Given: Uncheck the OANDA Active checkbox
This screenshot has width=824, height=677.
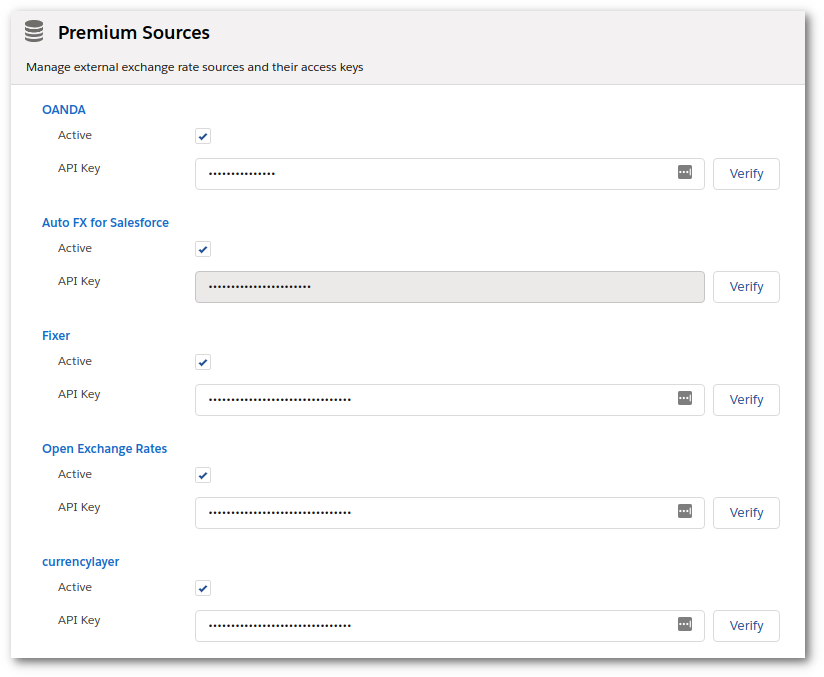Looking at the screenshot, I should tap(203, 136).
